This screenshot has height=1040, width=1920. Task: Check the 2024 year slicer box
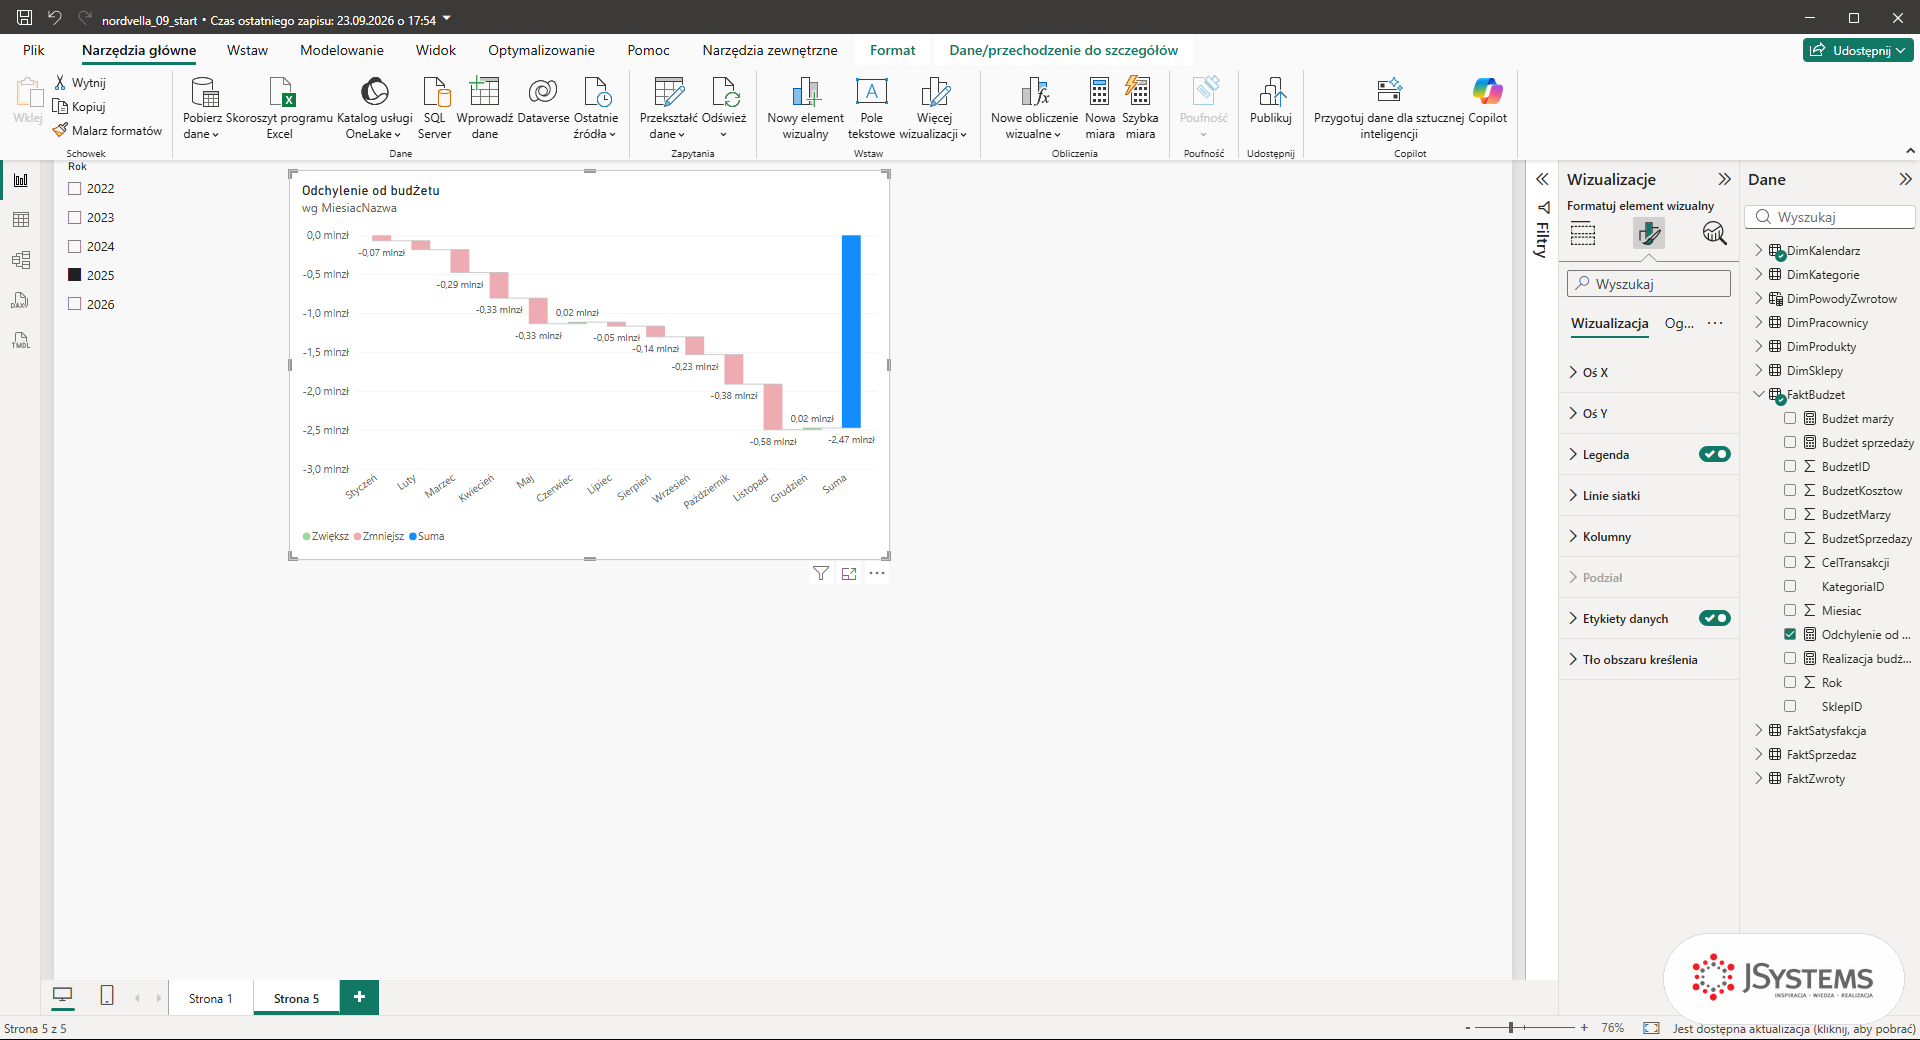point(74,246)
